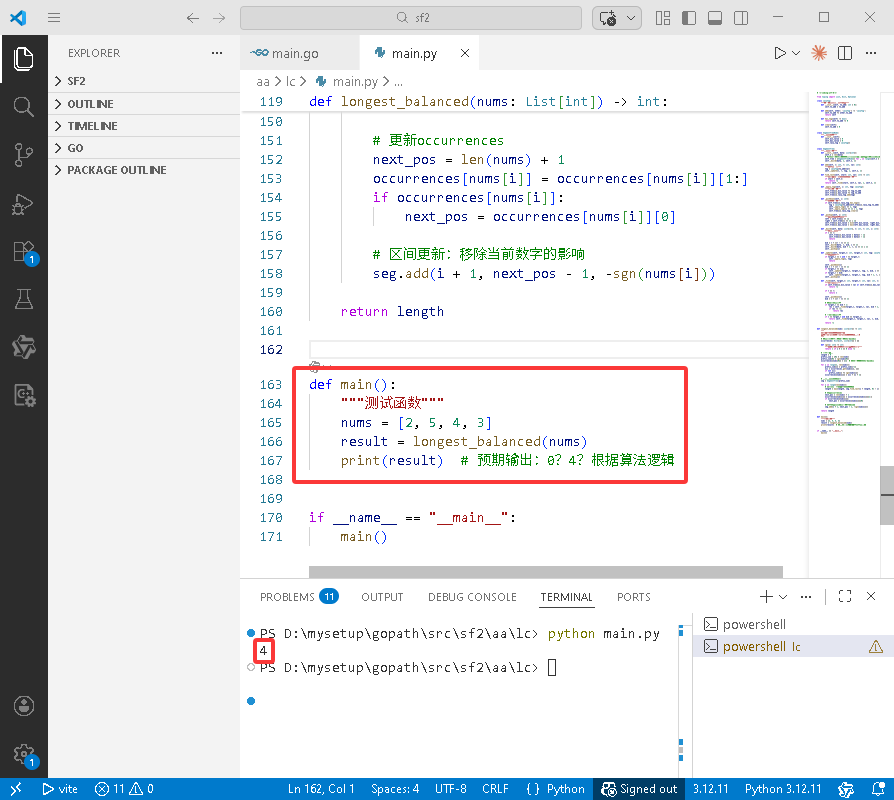The width and height of the screenshot is (894, 800).
Task: Click Run Python File play button
Action: [779, 53]
